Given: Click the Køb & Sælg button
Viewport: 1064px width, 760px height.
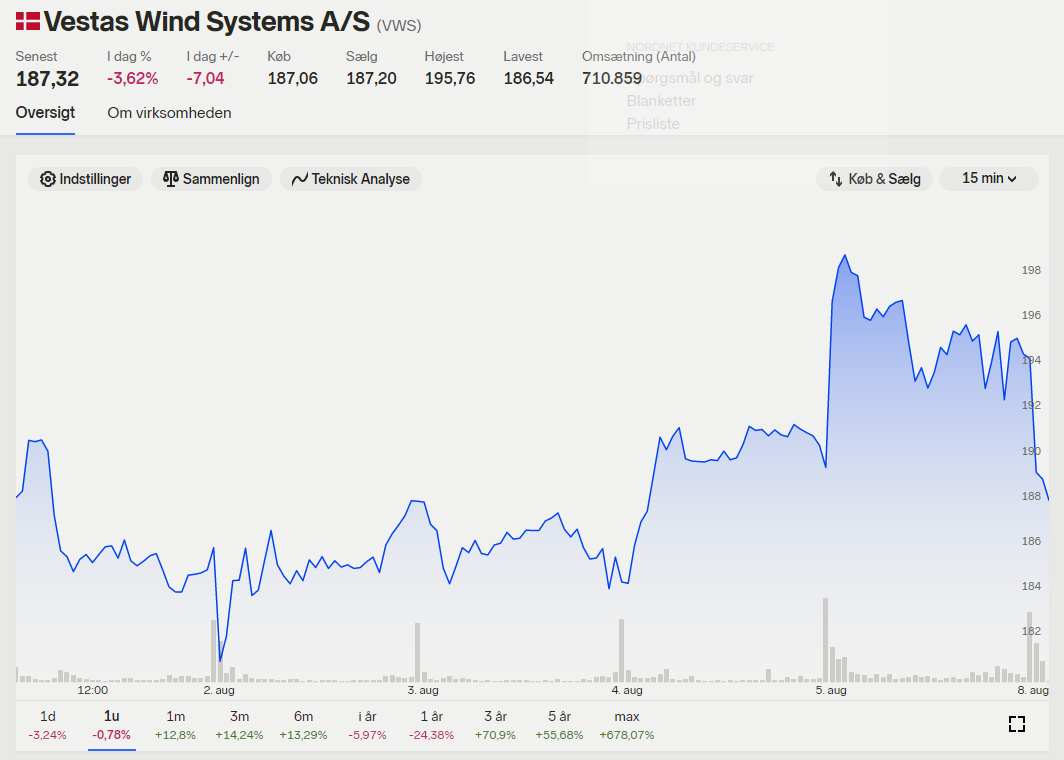Looking at the screenshot, I should pos(875,179).
